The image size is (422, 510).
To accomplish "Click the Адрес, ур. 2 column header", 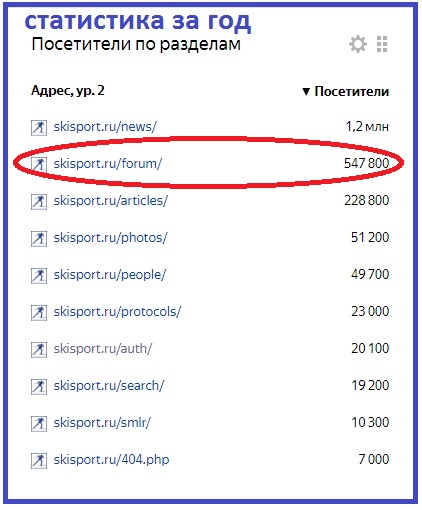I will [68, 91].
